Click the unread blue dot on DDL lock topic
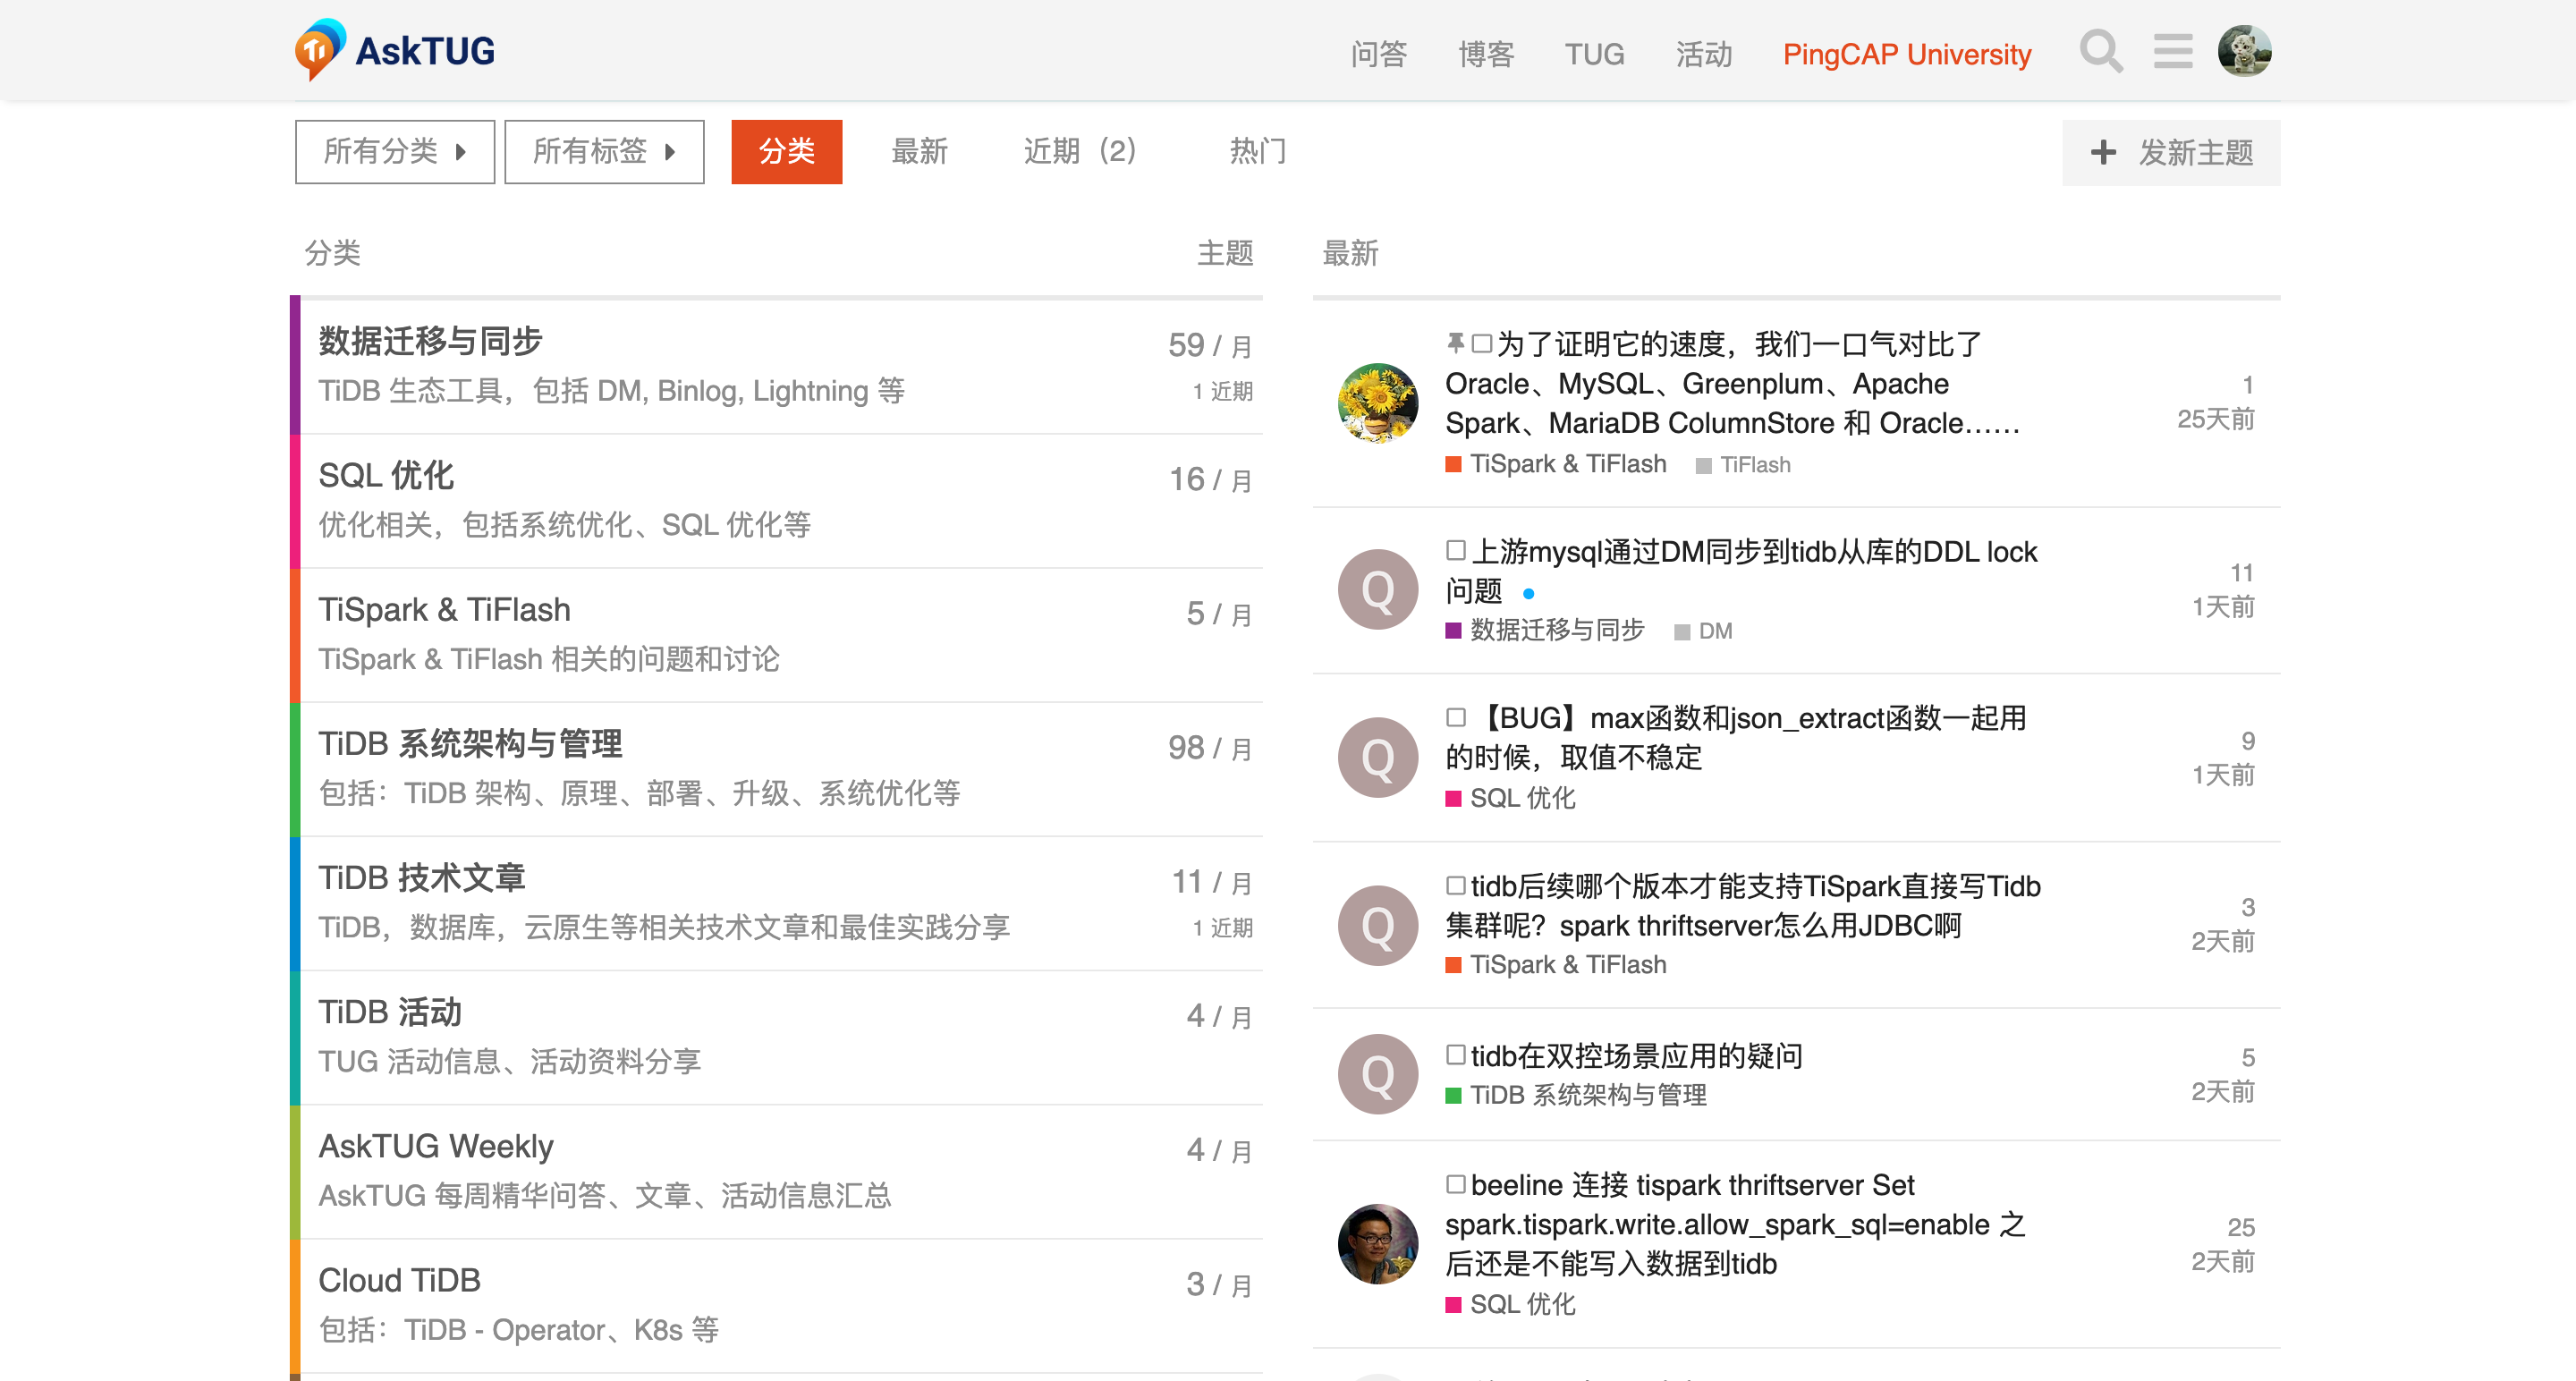This screenshot has width=2576, height=1381. click(x=1529, y=592)
